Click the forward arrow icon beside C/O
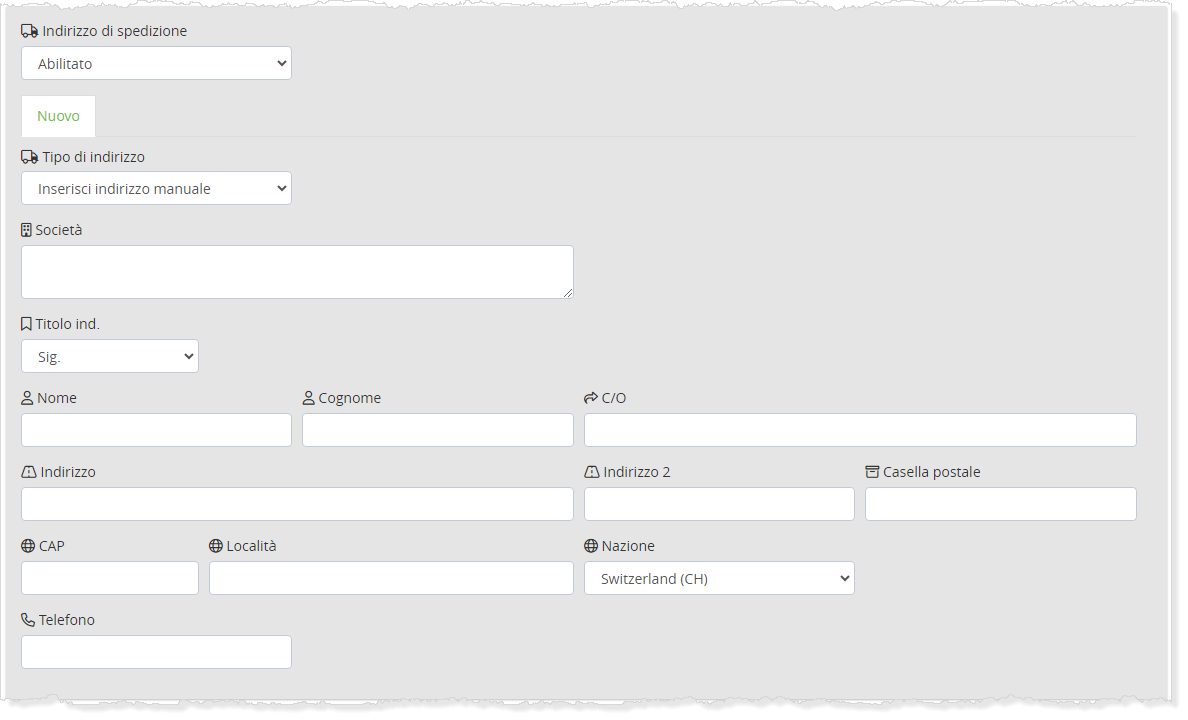This screenshot has height=720, width=1188. point(591,398)
